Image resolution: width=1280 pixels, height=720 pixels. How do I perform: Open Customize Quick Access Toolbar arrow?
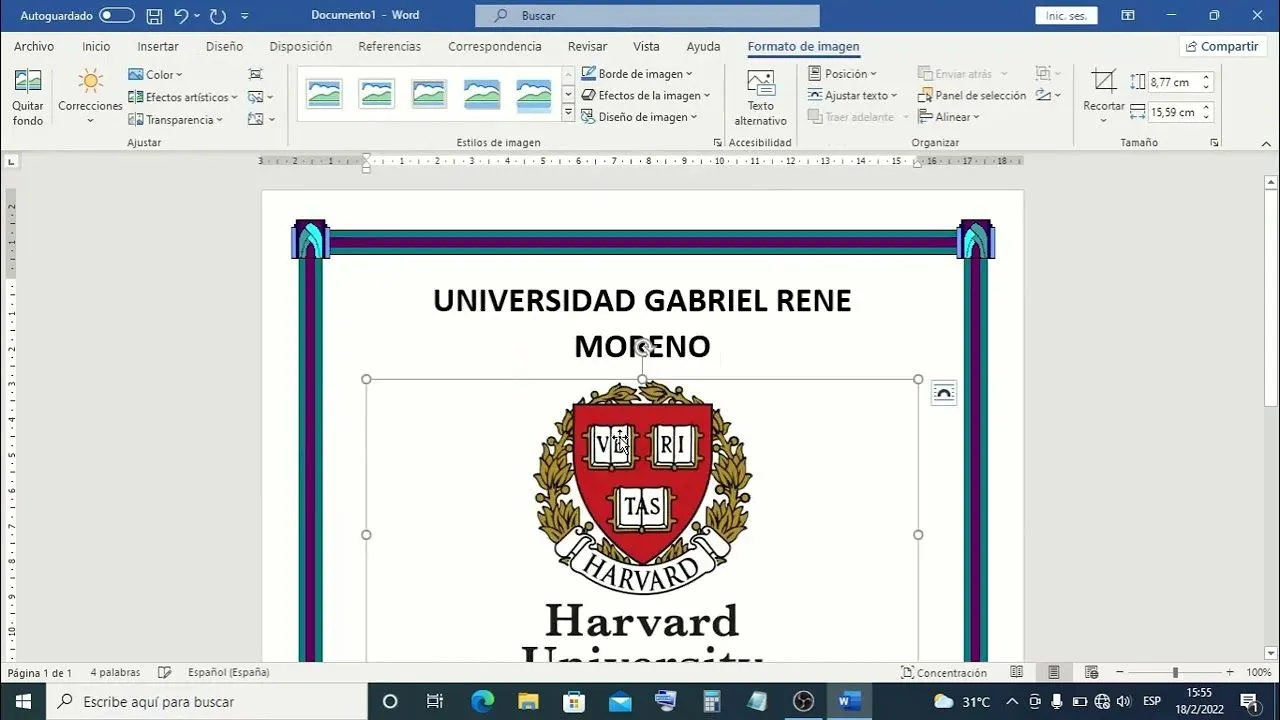click(245, 16)
